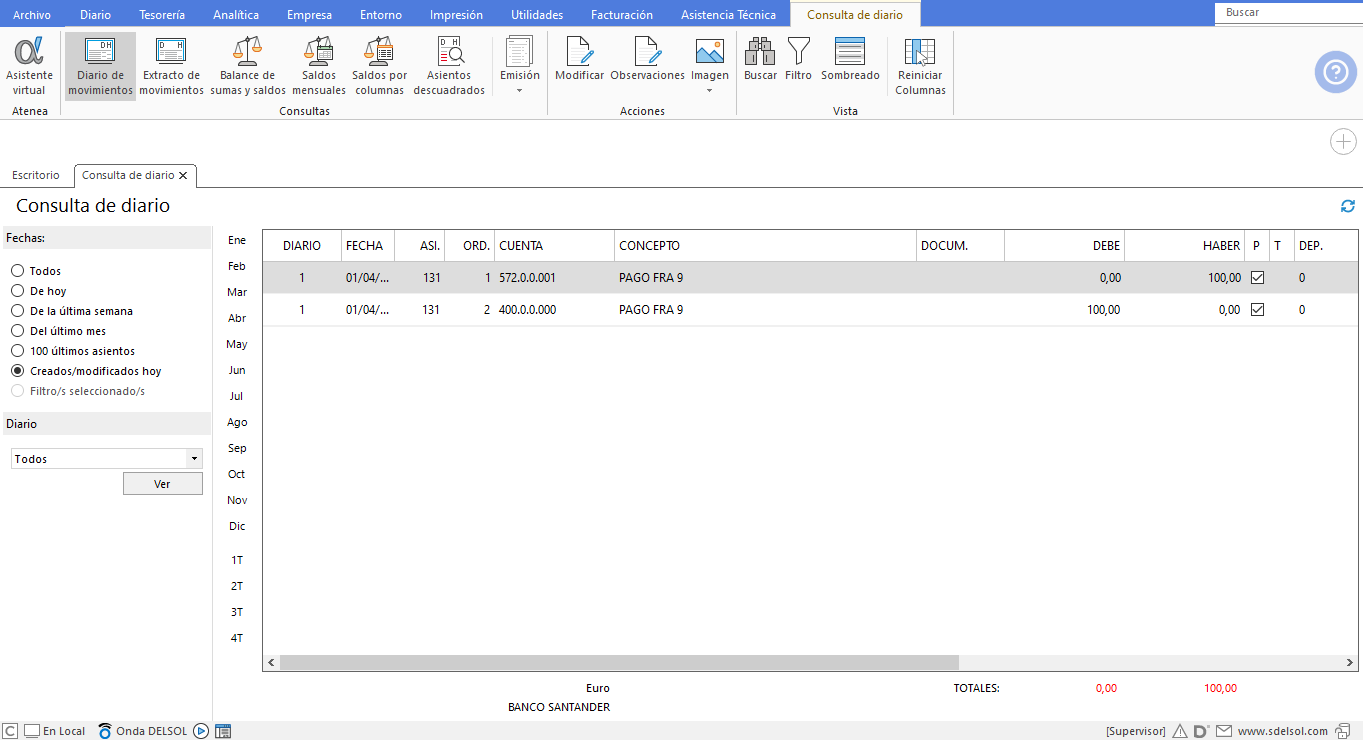Viewport: 1363px width, 740px height.
Task: Open Extracto de movimientos
Action: [x=171, y=66]
